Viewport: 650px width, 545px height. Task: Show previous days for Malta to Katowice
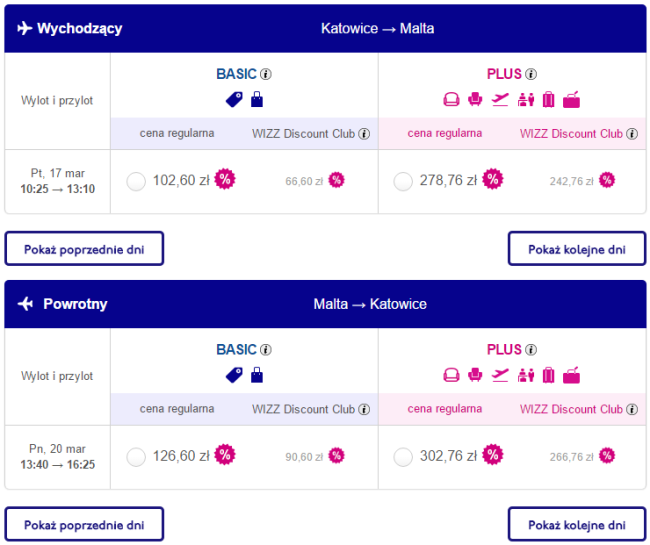[84, 524]
